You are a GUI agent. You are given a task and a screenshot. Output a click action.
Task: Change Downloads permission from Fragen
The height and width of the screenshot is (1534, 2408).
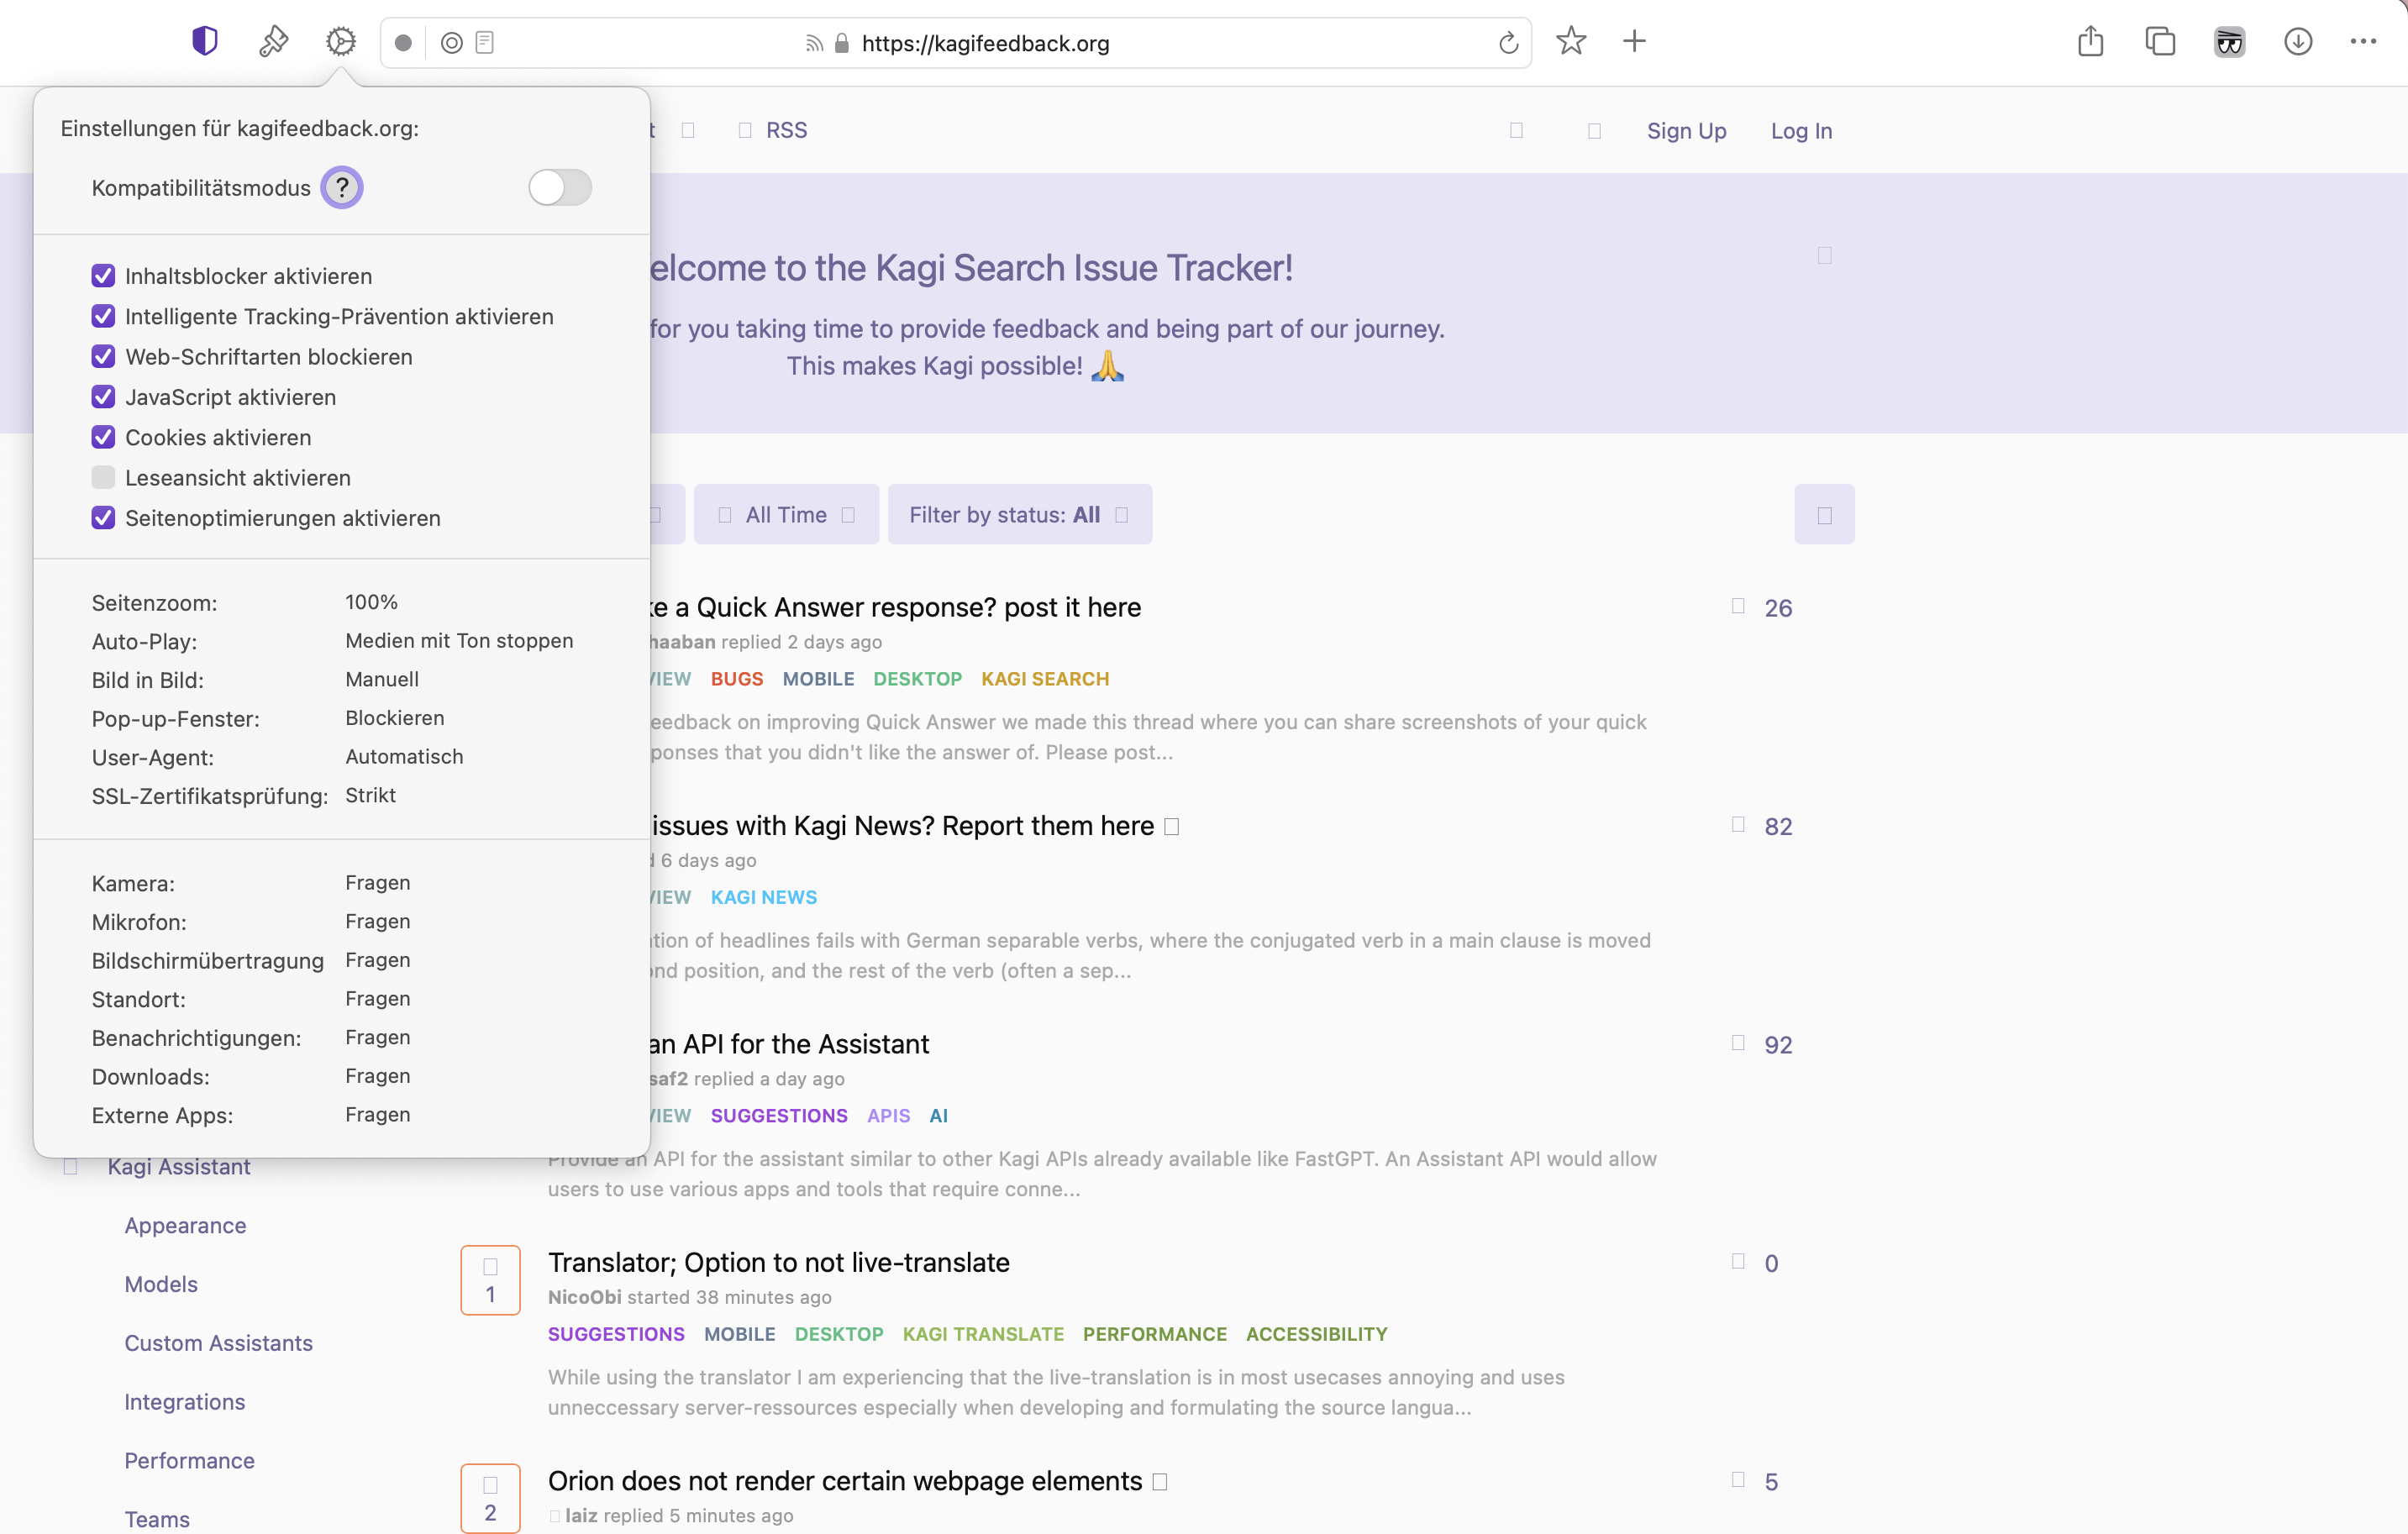click(x=378, y=1076)
